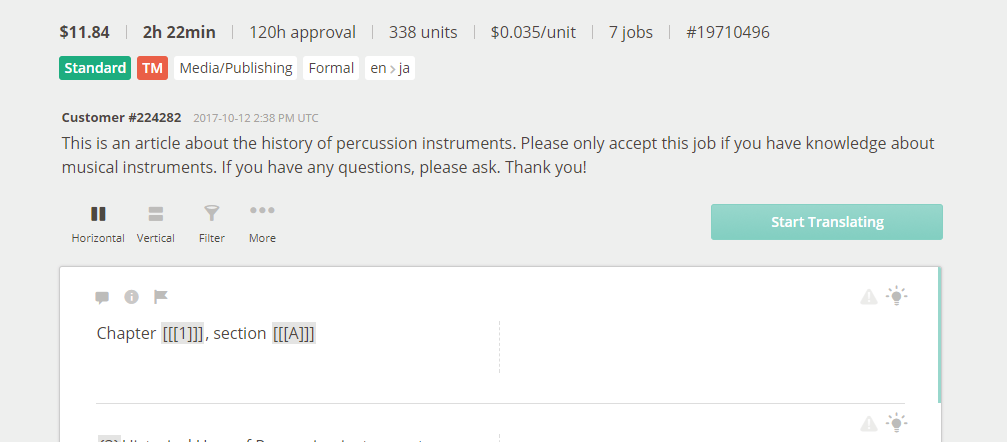
Task: Flag the first segment
Action: (161, 297)
